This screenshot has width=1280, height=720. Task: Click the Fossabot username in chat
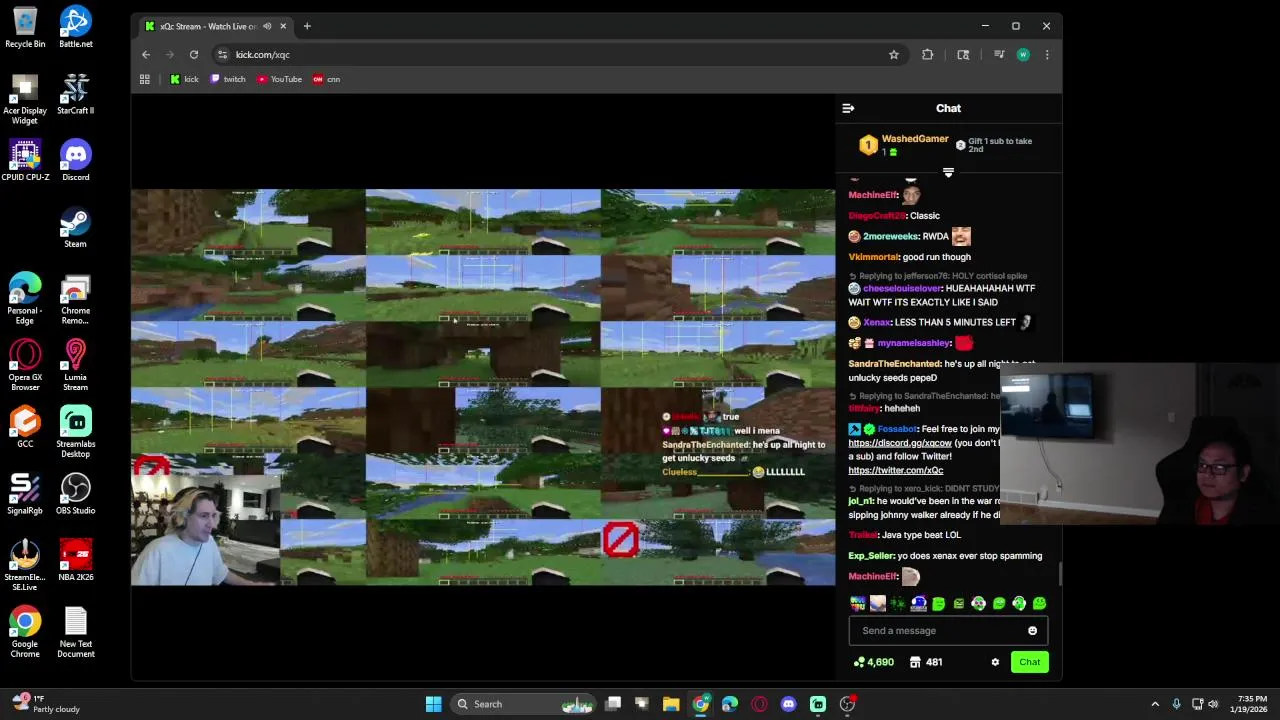coord(896,429)
